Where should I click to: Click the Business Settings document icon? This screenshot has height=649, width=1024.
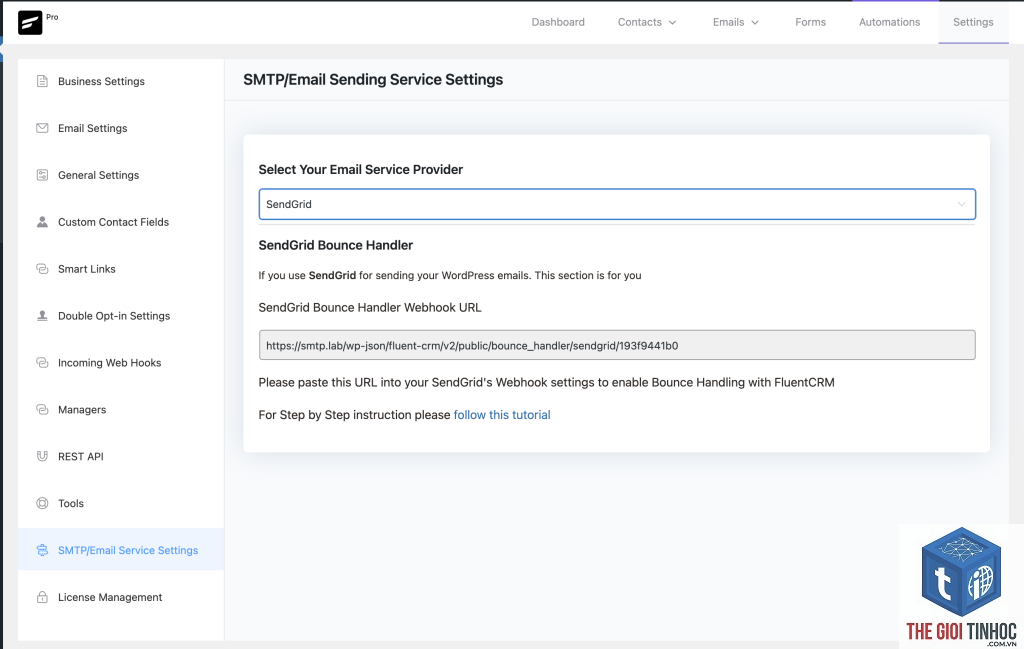click(x=42, y=81)
